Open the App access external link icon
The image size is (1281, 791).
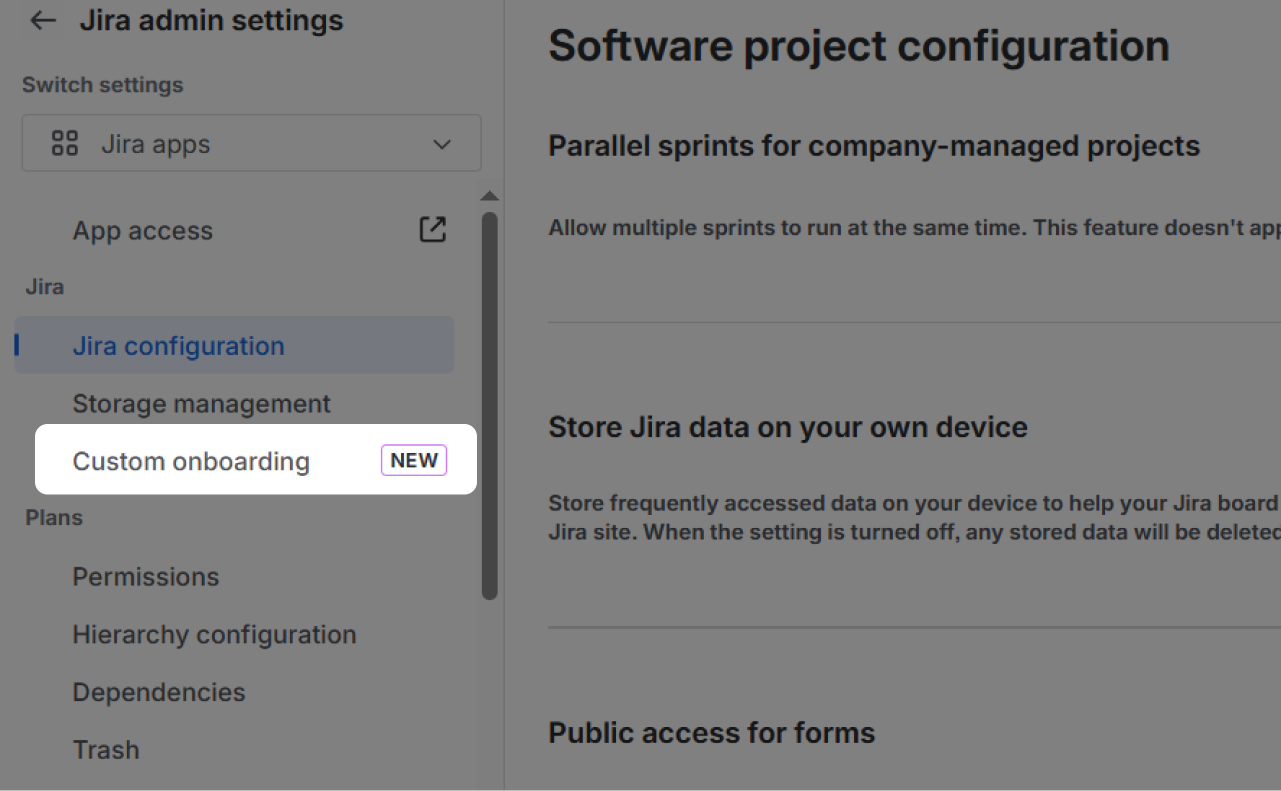coord(432,230)
